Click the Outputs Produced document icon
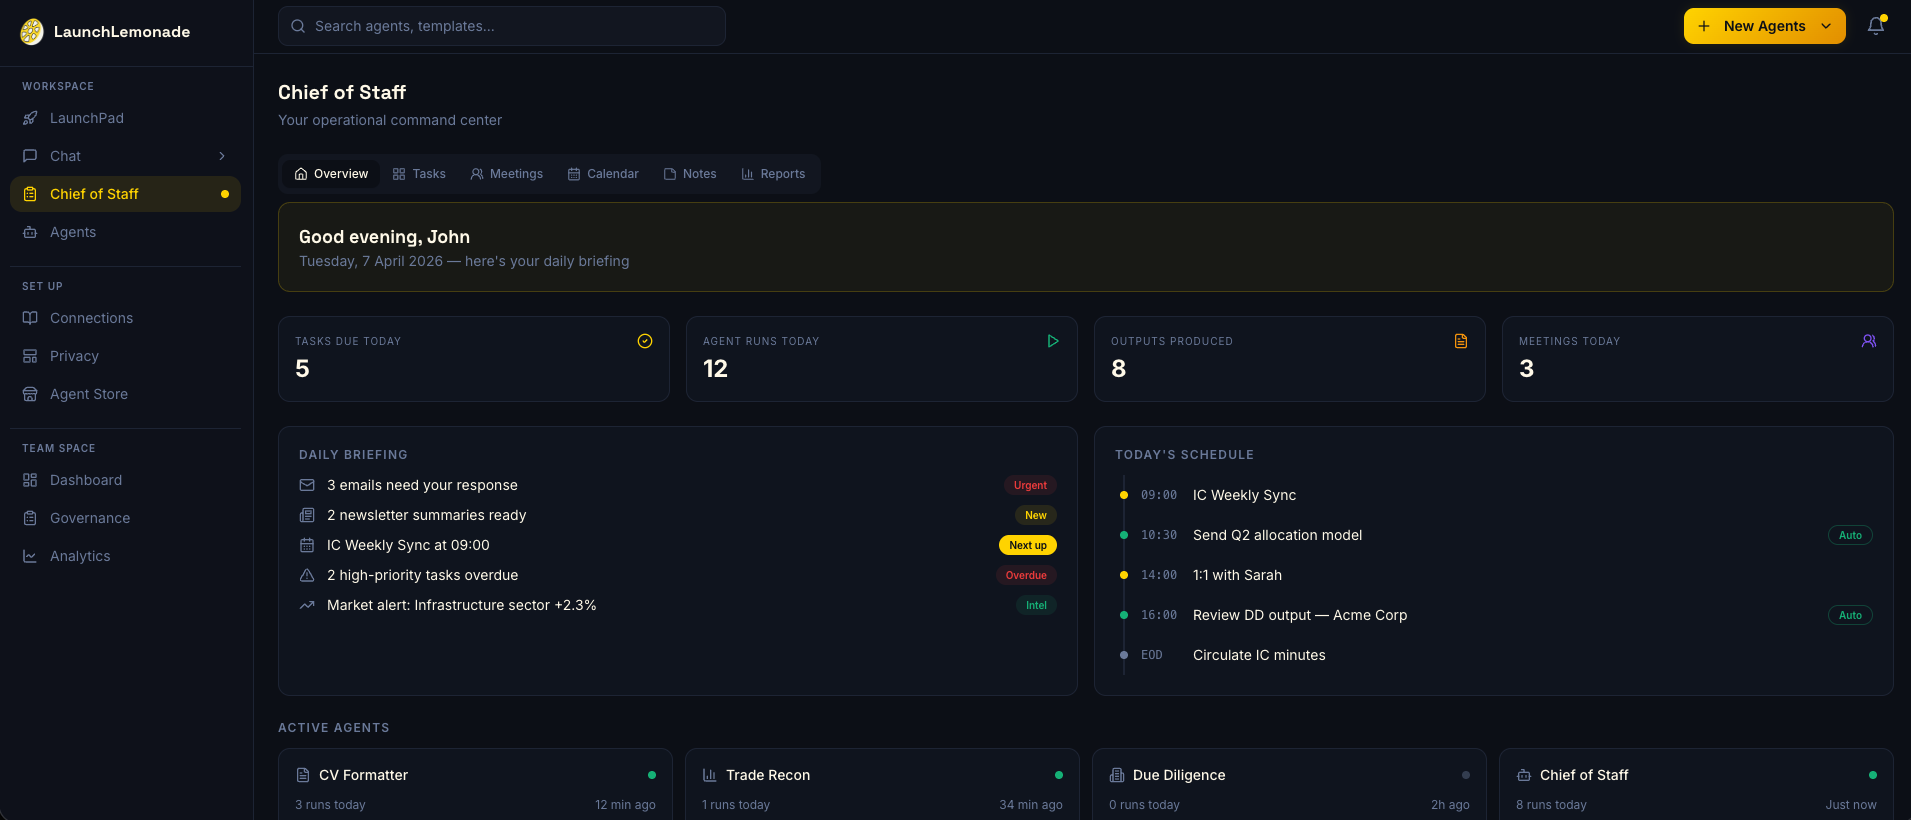 click(1460, 341)
